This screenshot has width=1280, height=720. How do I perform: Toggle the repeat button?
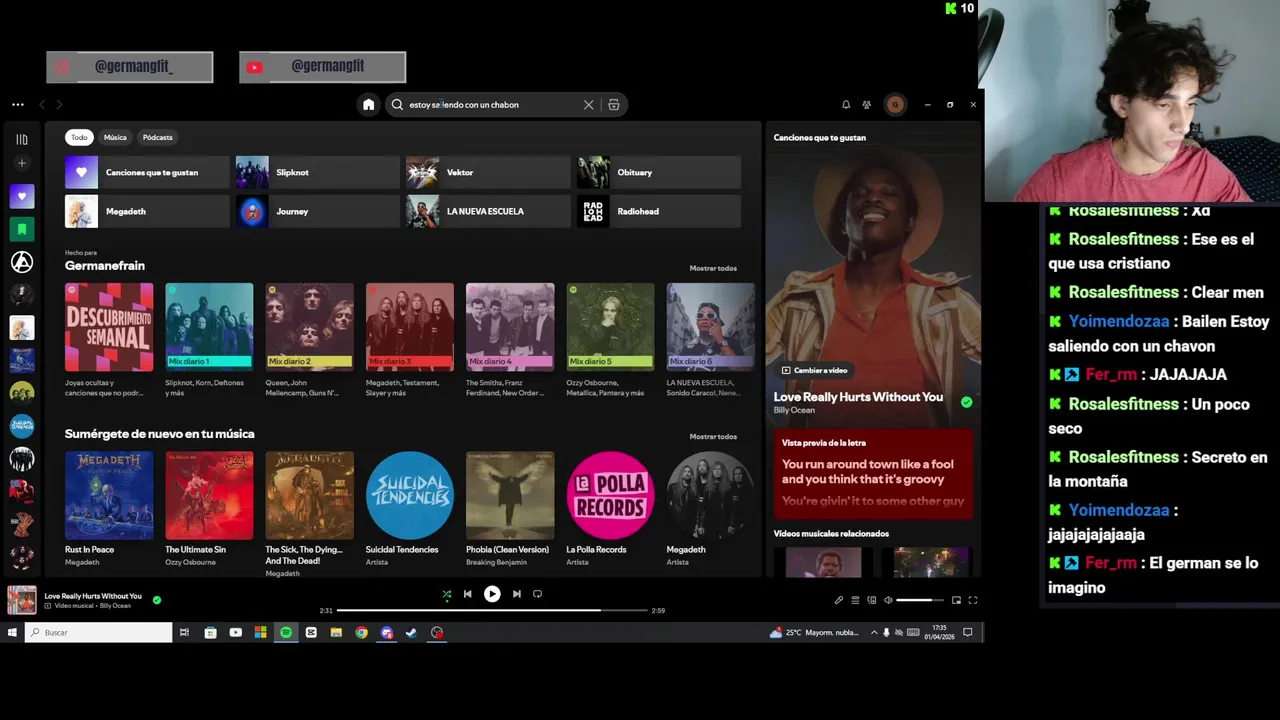537,594
